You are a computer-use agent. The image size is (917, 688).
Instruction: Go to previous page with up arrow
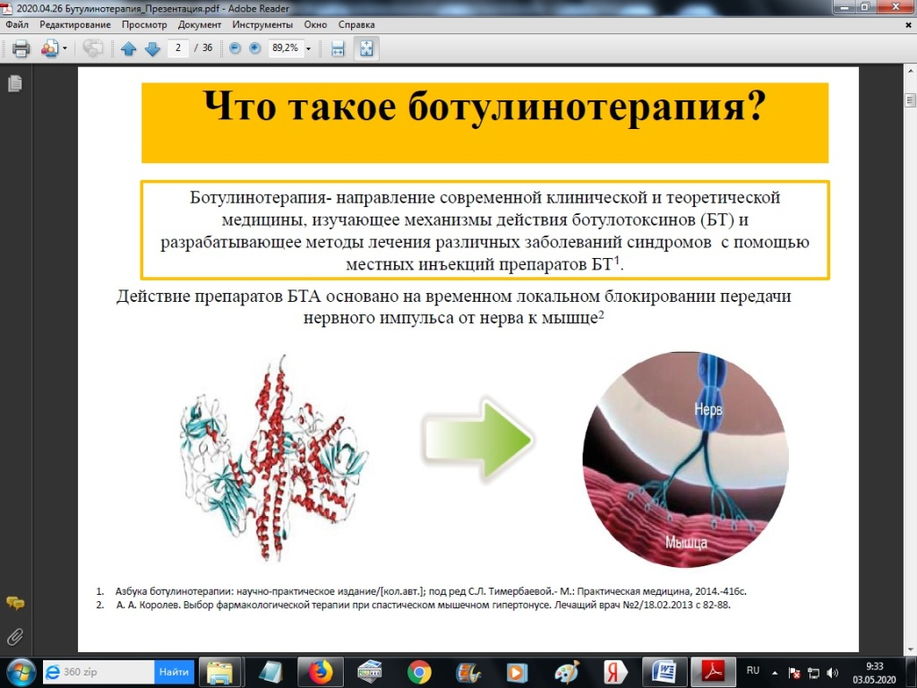point(128,48)
